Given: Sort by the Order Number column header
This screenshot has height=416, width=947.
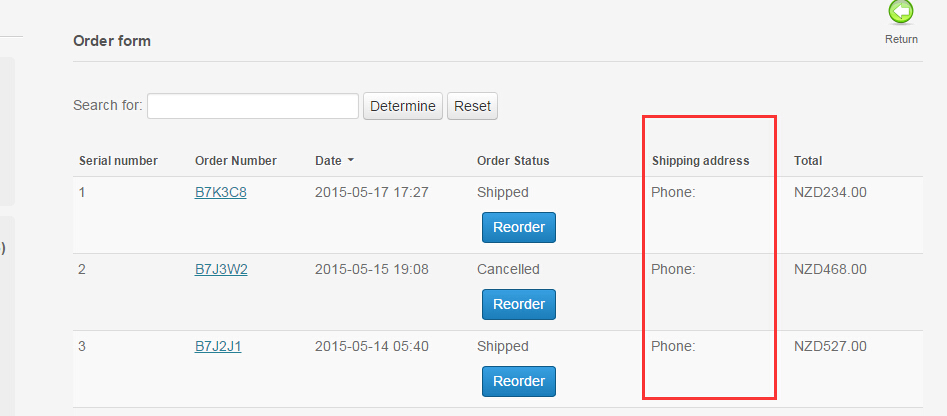Looking at the screenshot, I should click(236, 161).
